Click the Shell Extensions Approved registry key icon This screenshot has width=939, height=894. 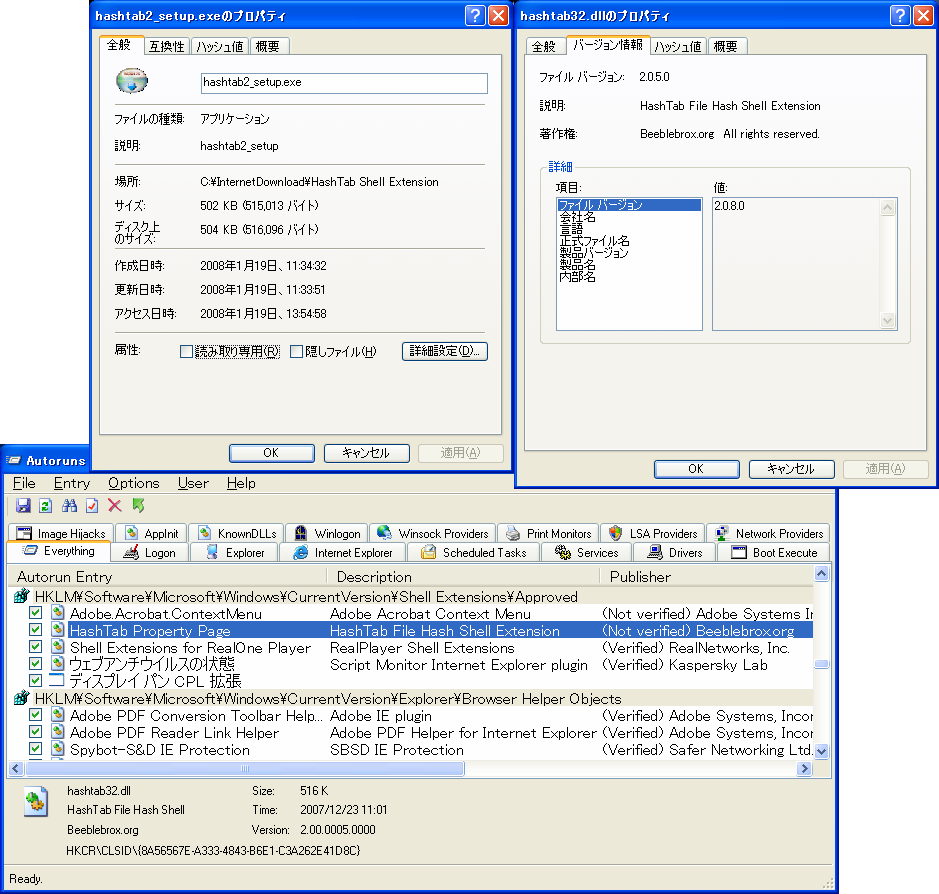coord(22,596)
